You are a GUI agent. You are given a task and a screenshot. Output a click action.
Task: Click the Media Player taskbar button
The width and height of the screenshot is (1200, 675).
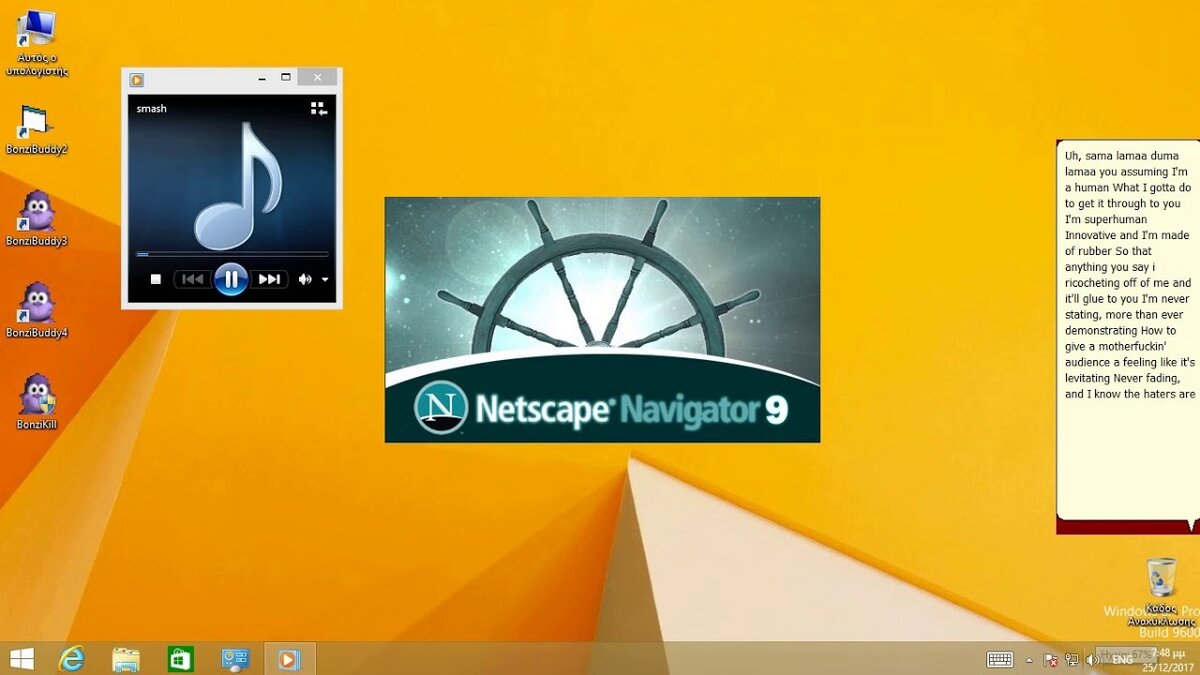pyautogui.click(x=289, y=658)
